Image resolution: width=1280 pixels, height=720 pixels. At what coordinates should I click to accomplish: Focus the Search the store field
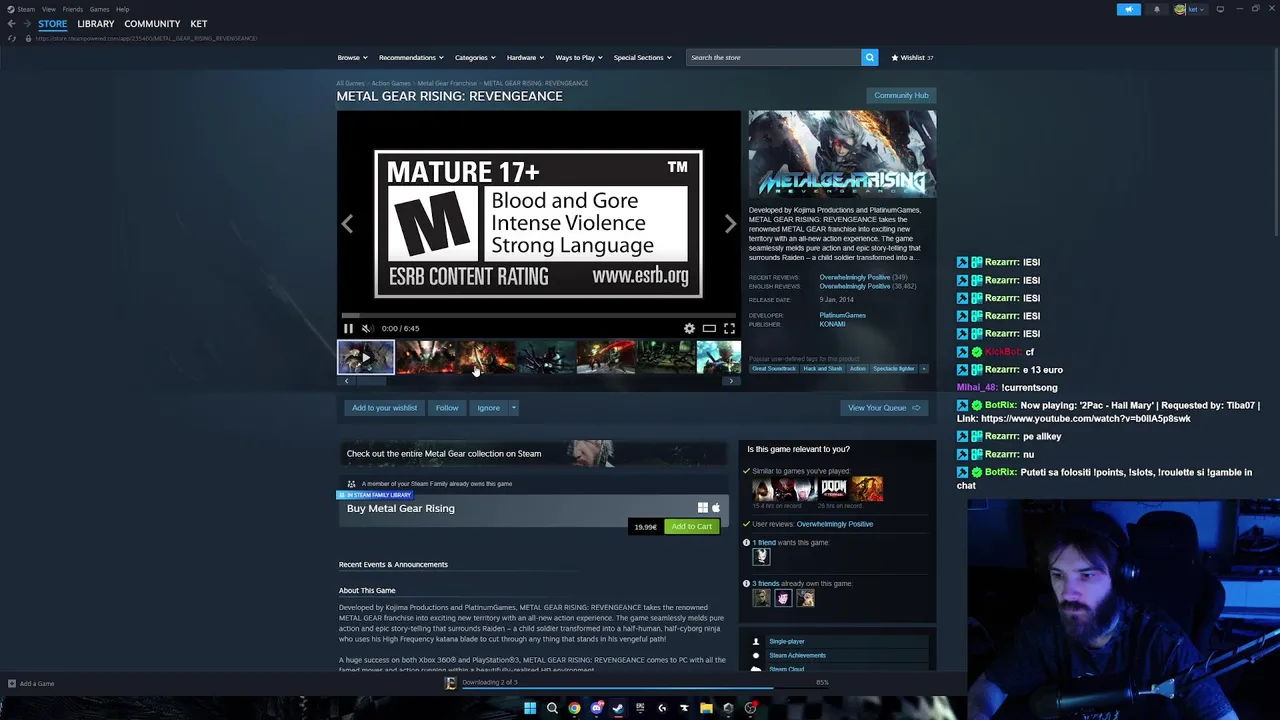click(x=773, y=57)
